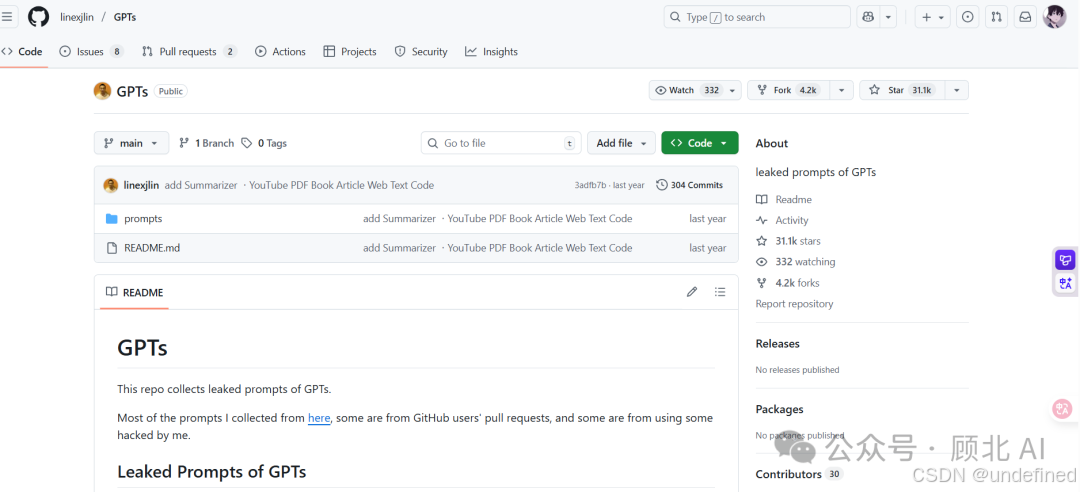The image size is (1080, 492).
Task: Open the notifications inbox icon
Action: [1025, 17]
